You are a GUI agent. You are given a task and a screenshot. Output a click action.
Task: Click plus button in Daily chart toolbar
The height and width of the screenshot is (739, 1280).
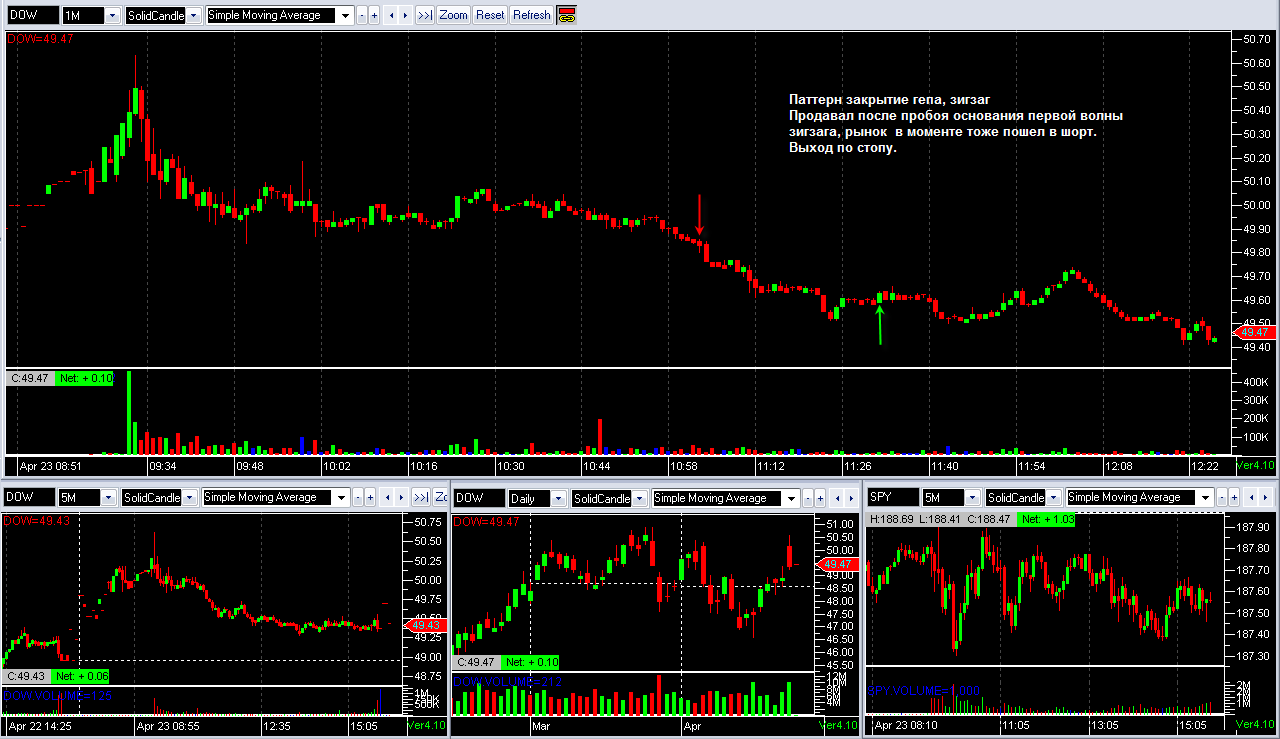pyautogui.click(x=821, y=498)
